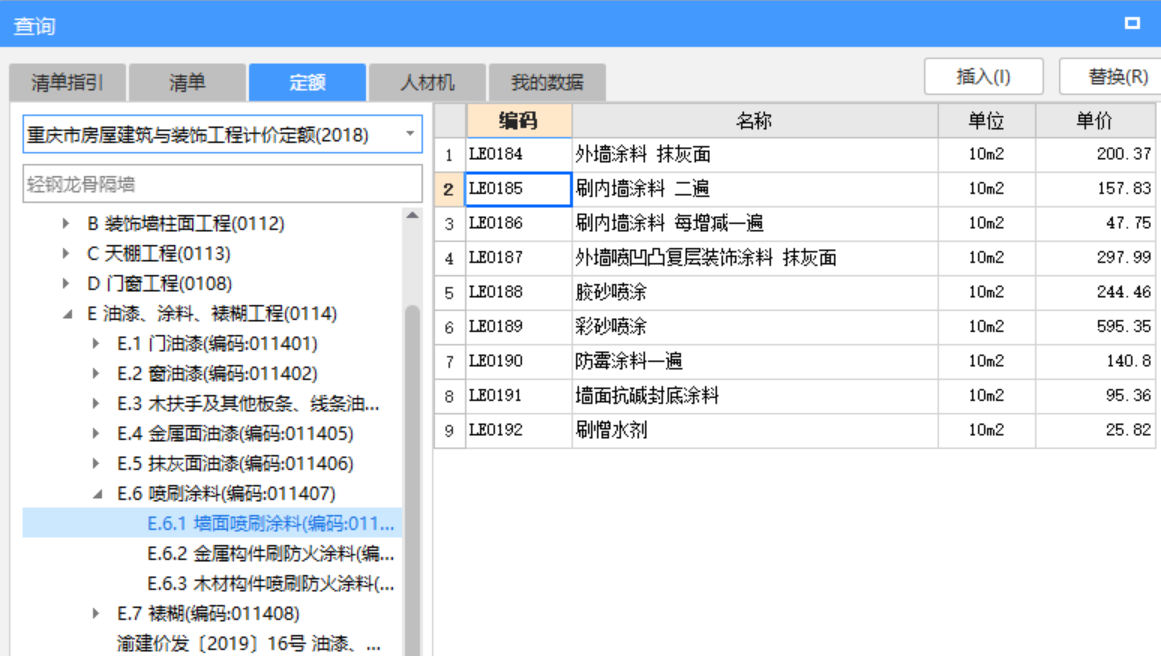Select code cell LE0191
The width and height of the screenshot is (1161, 656).
coord(518,395)
